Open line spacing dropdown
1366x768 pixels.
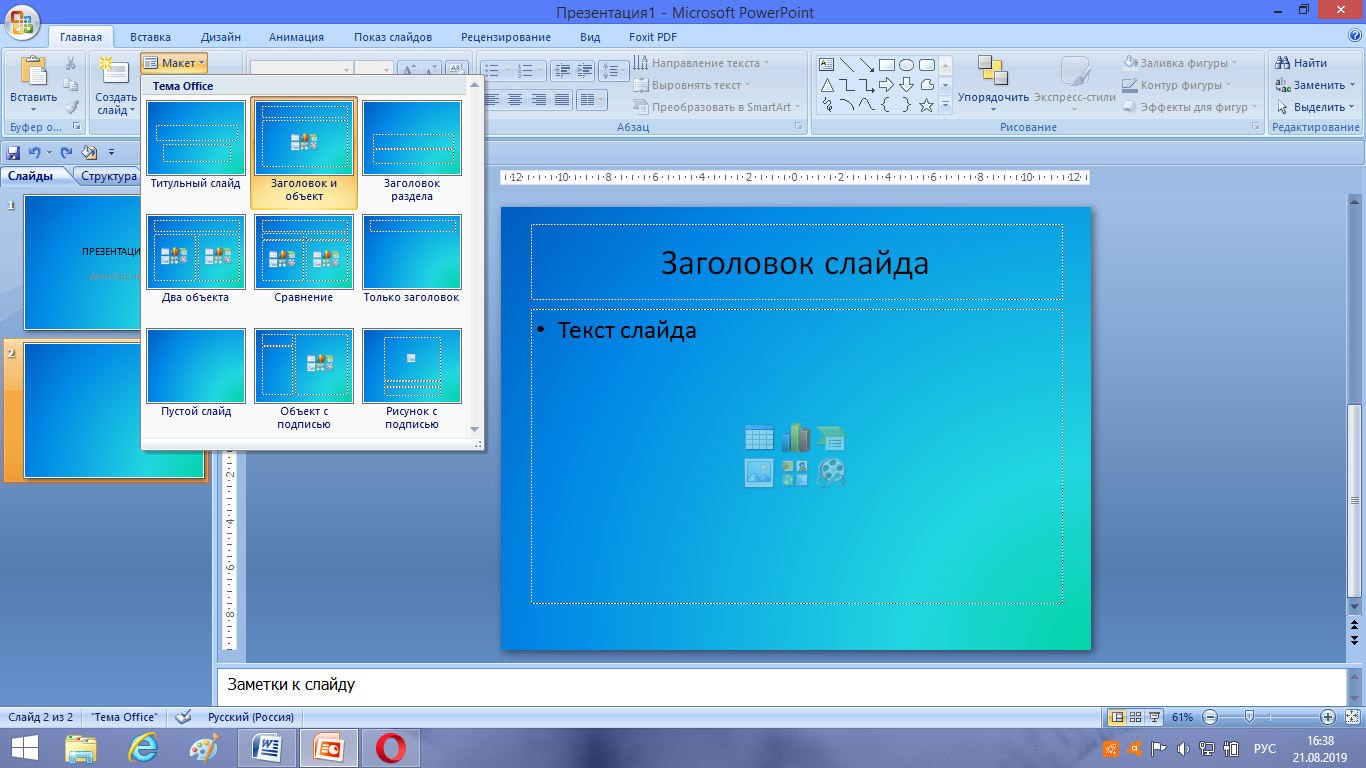(x=614, y=70)
